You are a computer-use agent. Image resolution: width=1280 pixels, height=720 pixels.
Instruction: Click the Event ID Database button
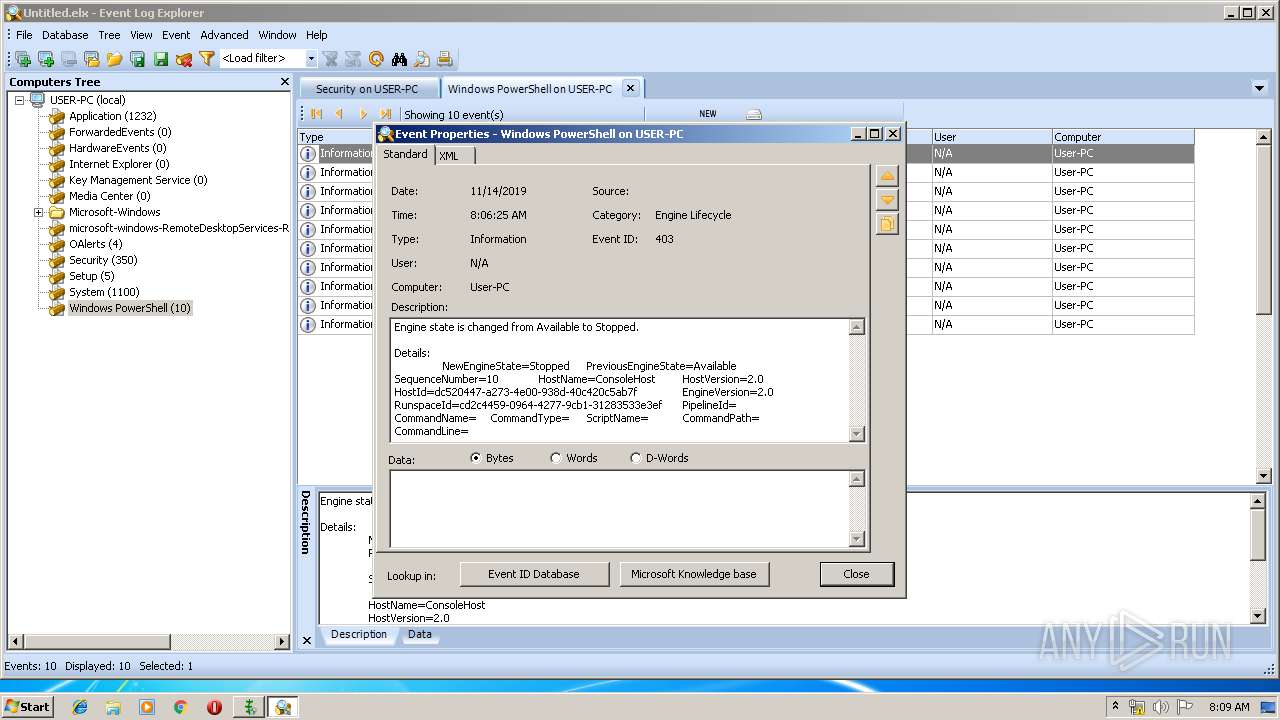(x=534, y=574)
